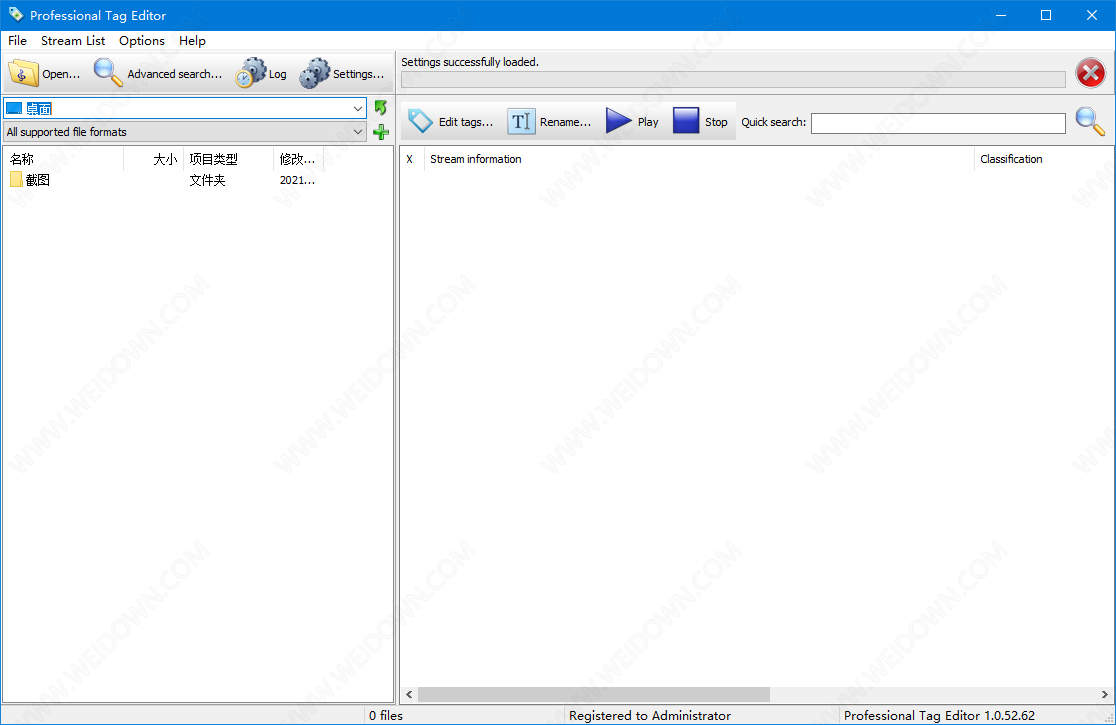1116x725 pixels.
Task: Sort by 名称 column header
Action: [63, 159]
